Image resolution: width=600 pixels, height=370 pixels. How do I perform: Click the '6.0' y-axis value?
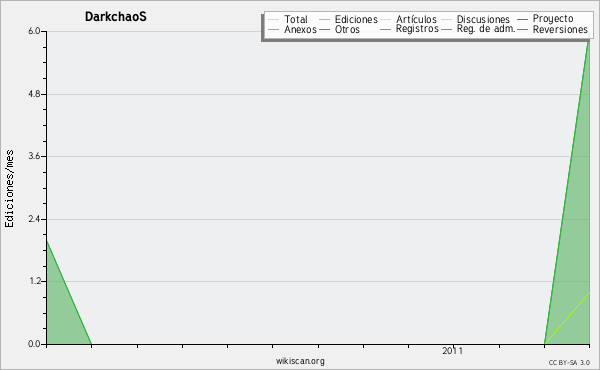pos(34,31)
